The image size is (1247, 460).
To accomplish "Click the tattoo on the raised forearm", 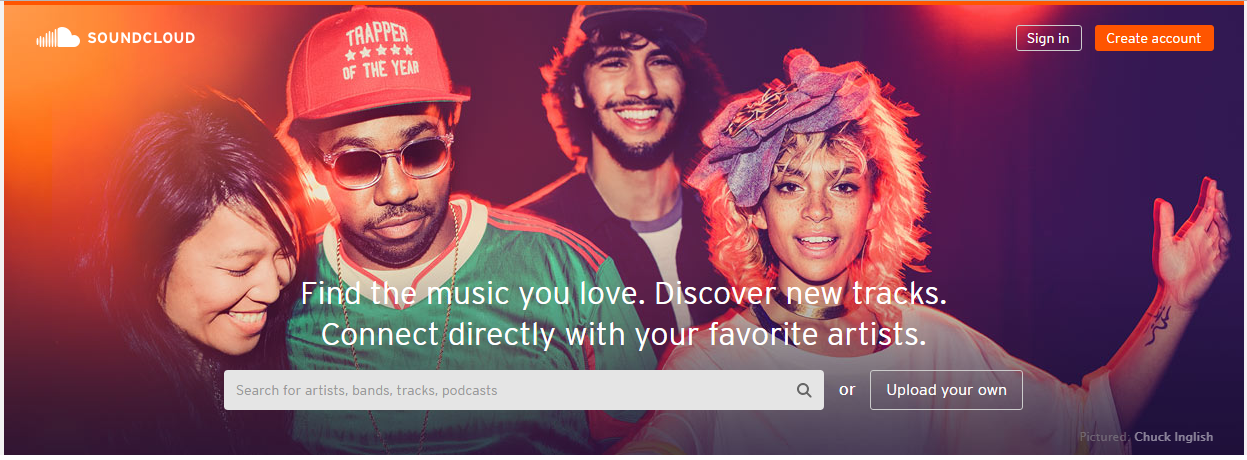I will pyautogui.click(x=1158, y=322).
